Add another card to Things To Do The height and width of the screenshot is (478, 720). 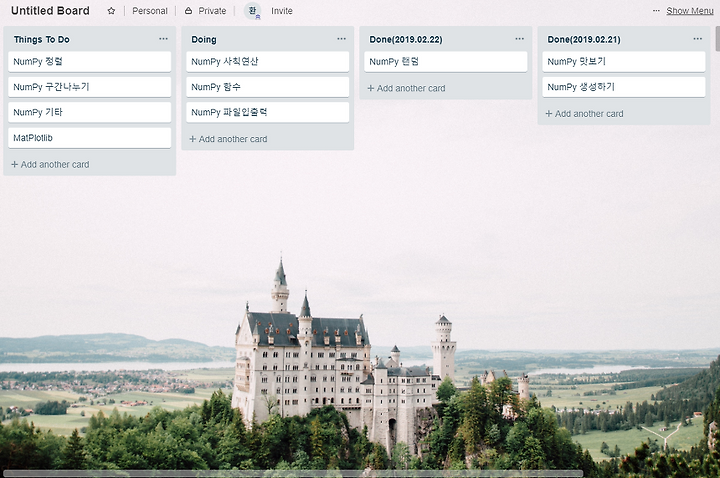click(x=50, y=164)
